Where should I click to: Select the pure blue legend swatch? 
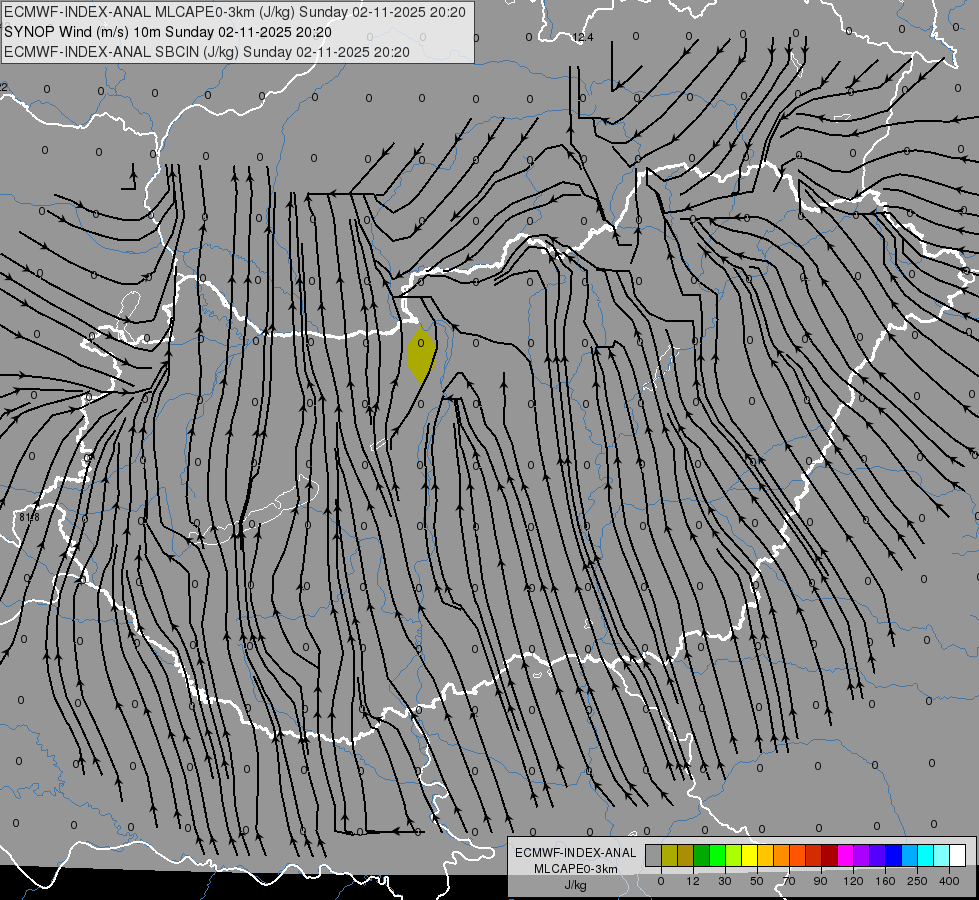[893, 855]
